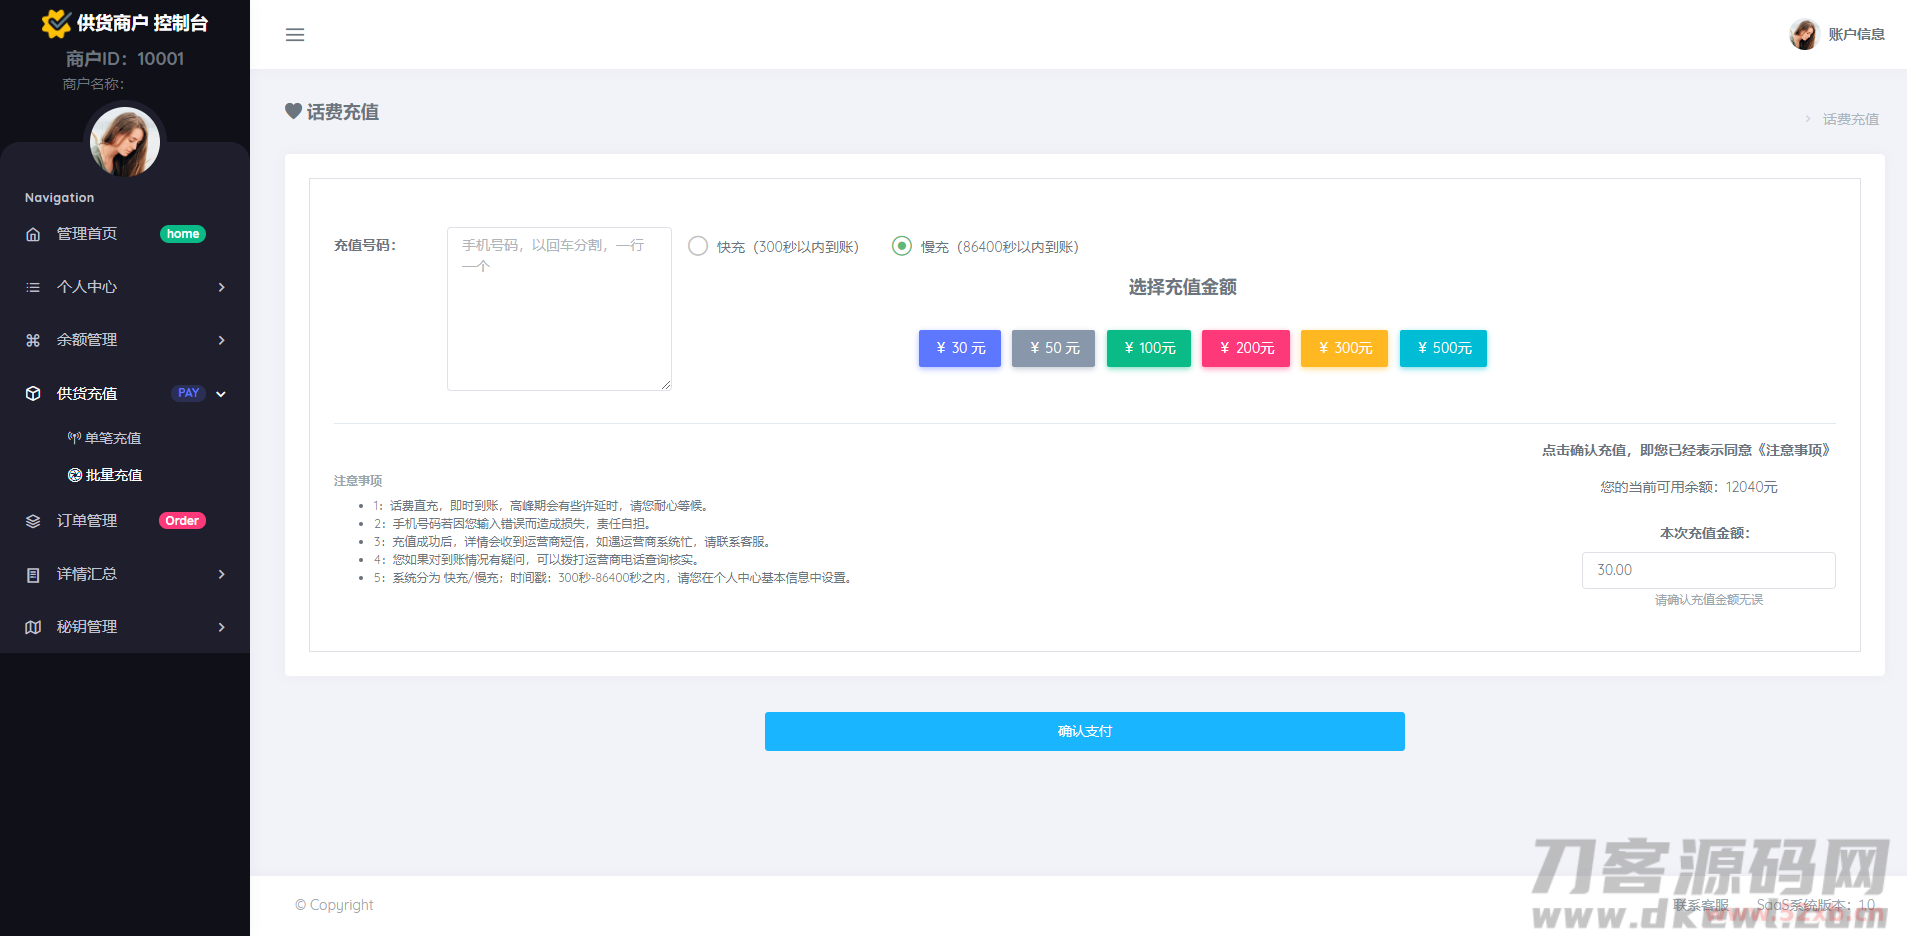
Task: Click the document icon beside 详情汇总
Action: click(x=33, y=575)
